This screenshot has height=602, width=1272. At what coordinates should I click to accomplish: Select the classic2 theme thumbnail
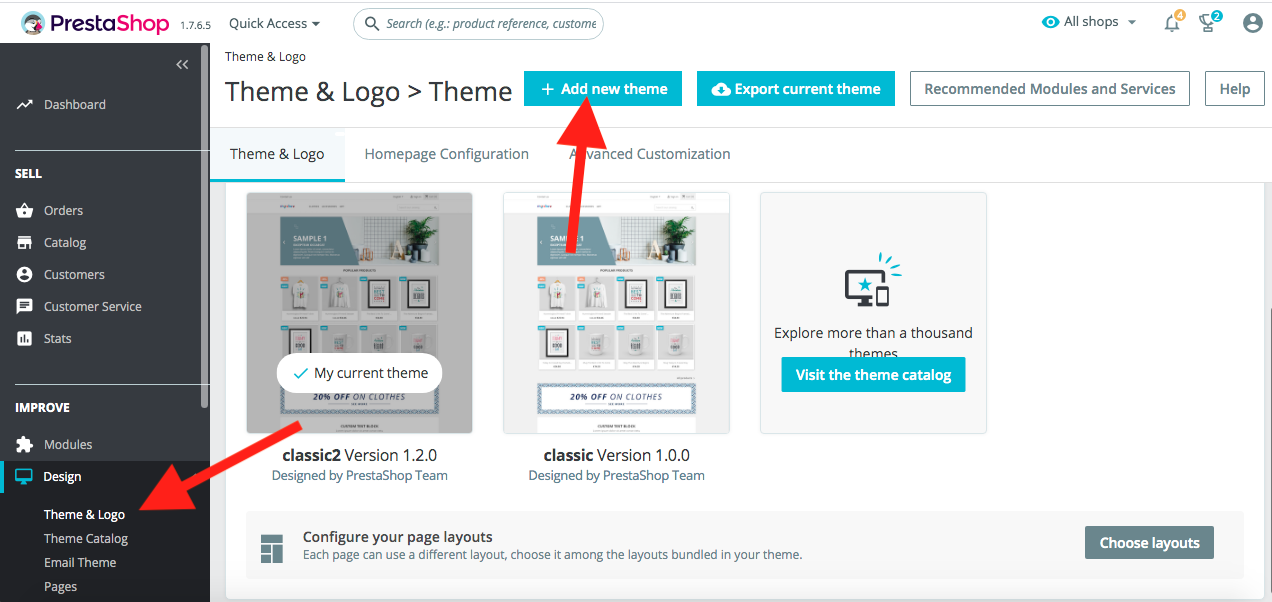click(359, 313)
